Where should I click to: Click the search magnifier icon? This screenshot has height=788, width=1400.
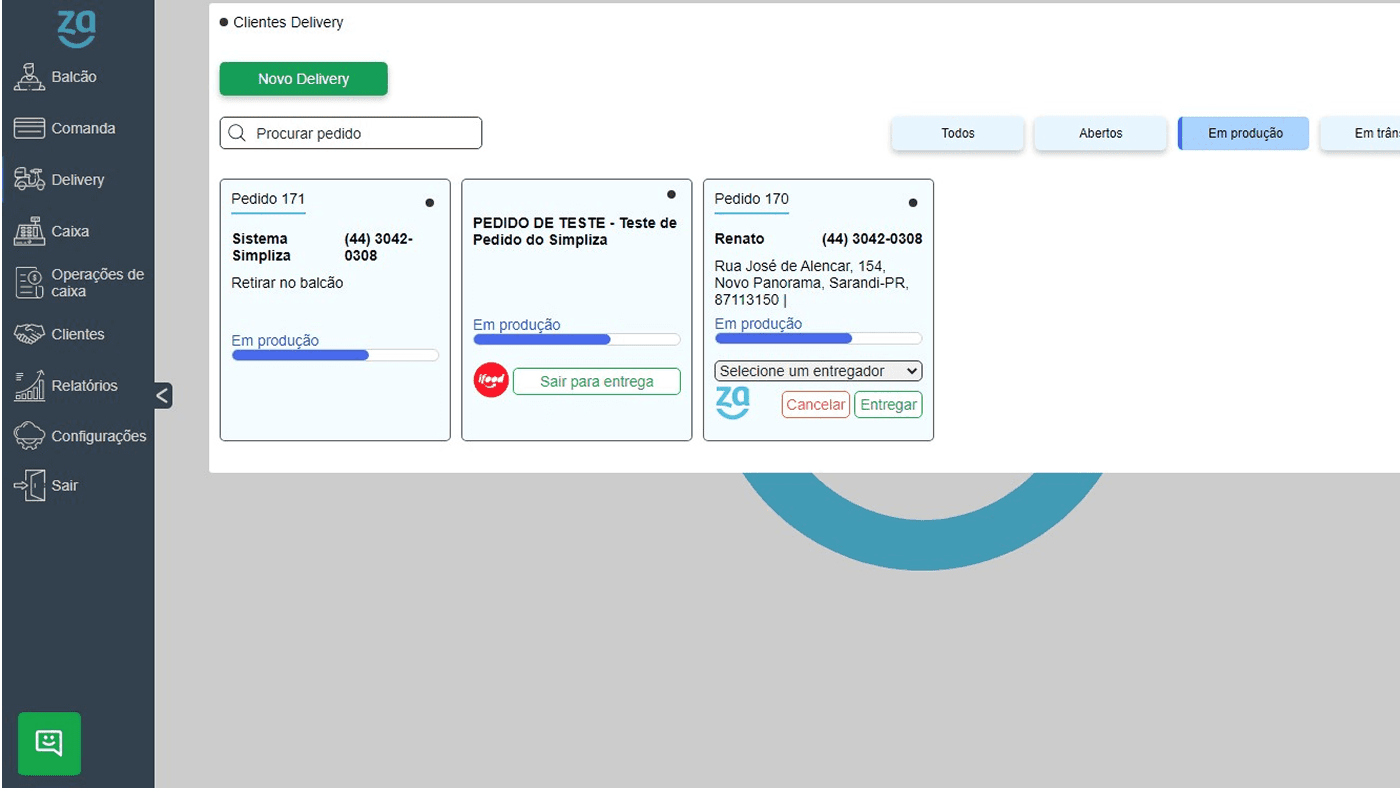point(237,133)
